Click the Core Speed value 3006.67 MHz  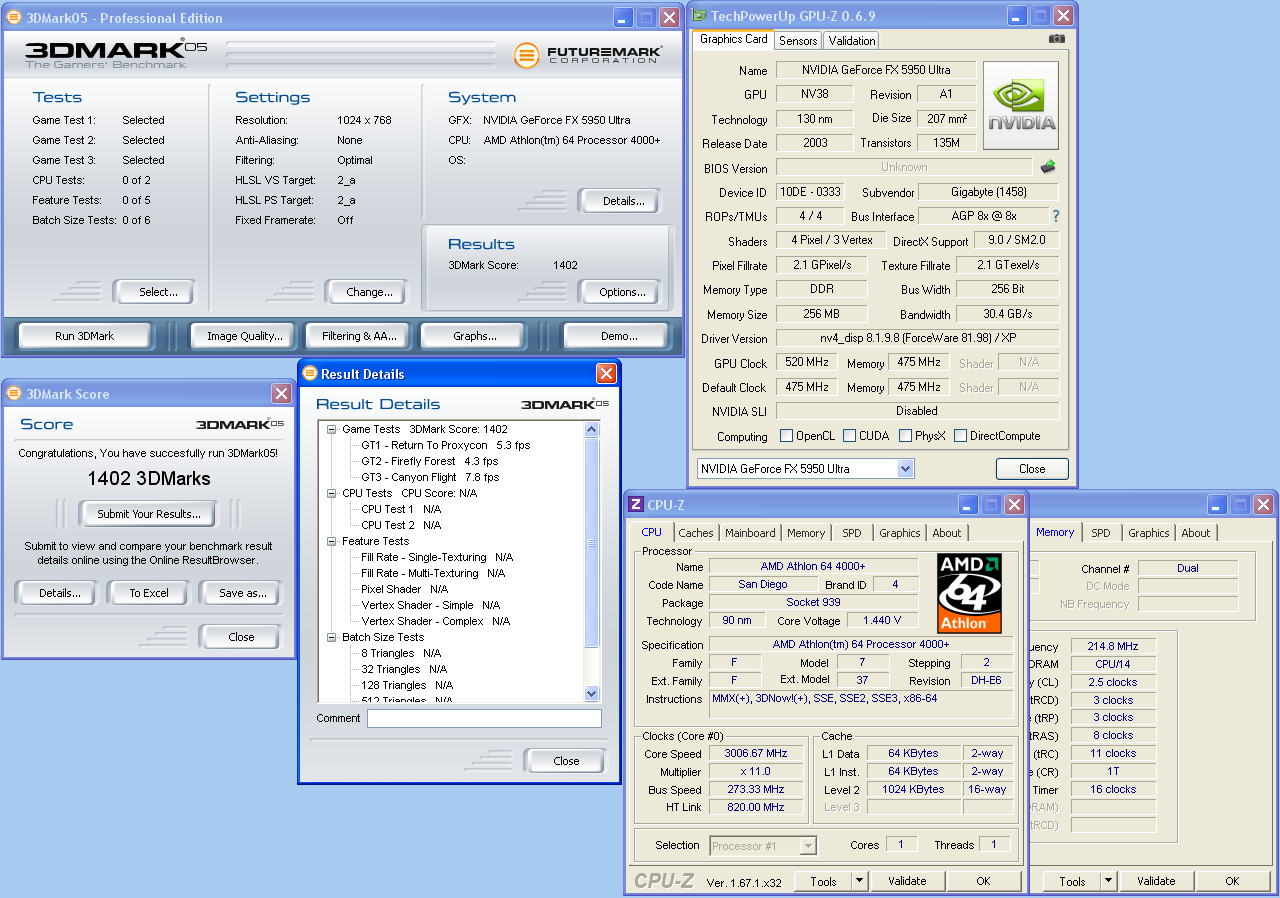(x=756, y=754)
